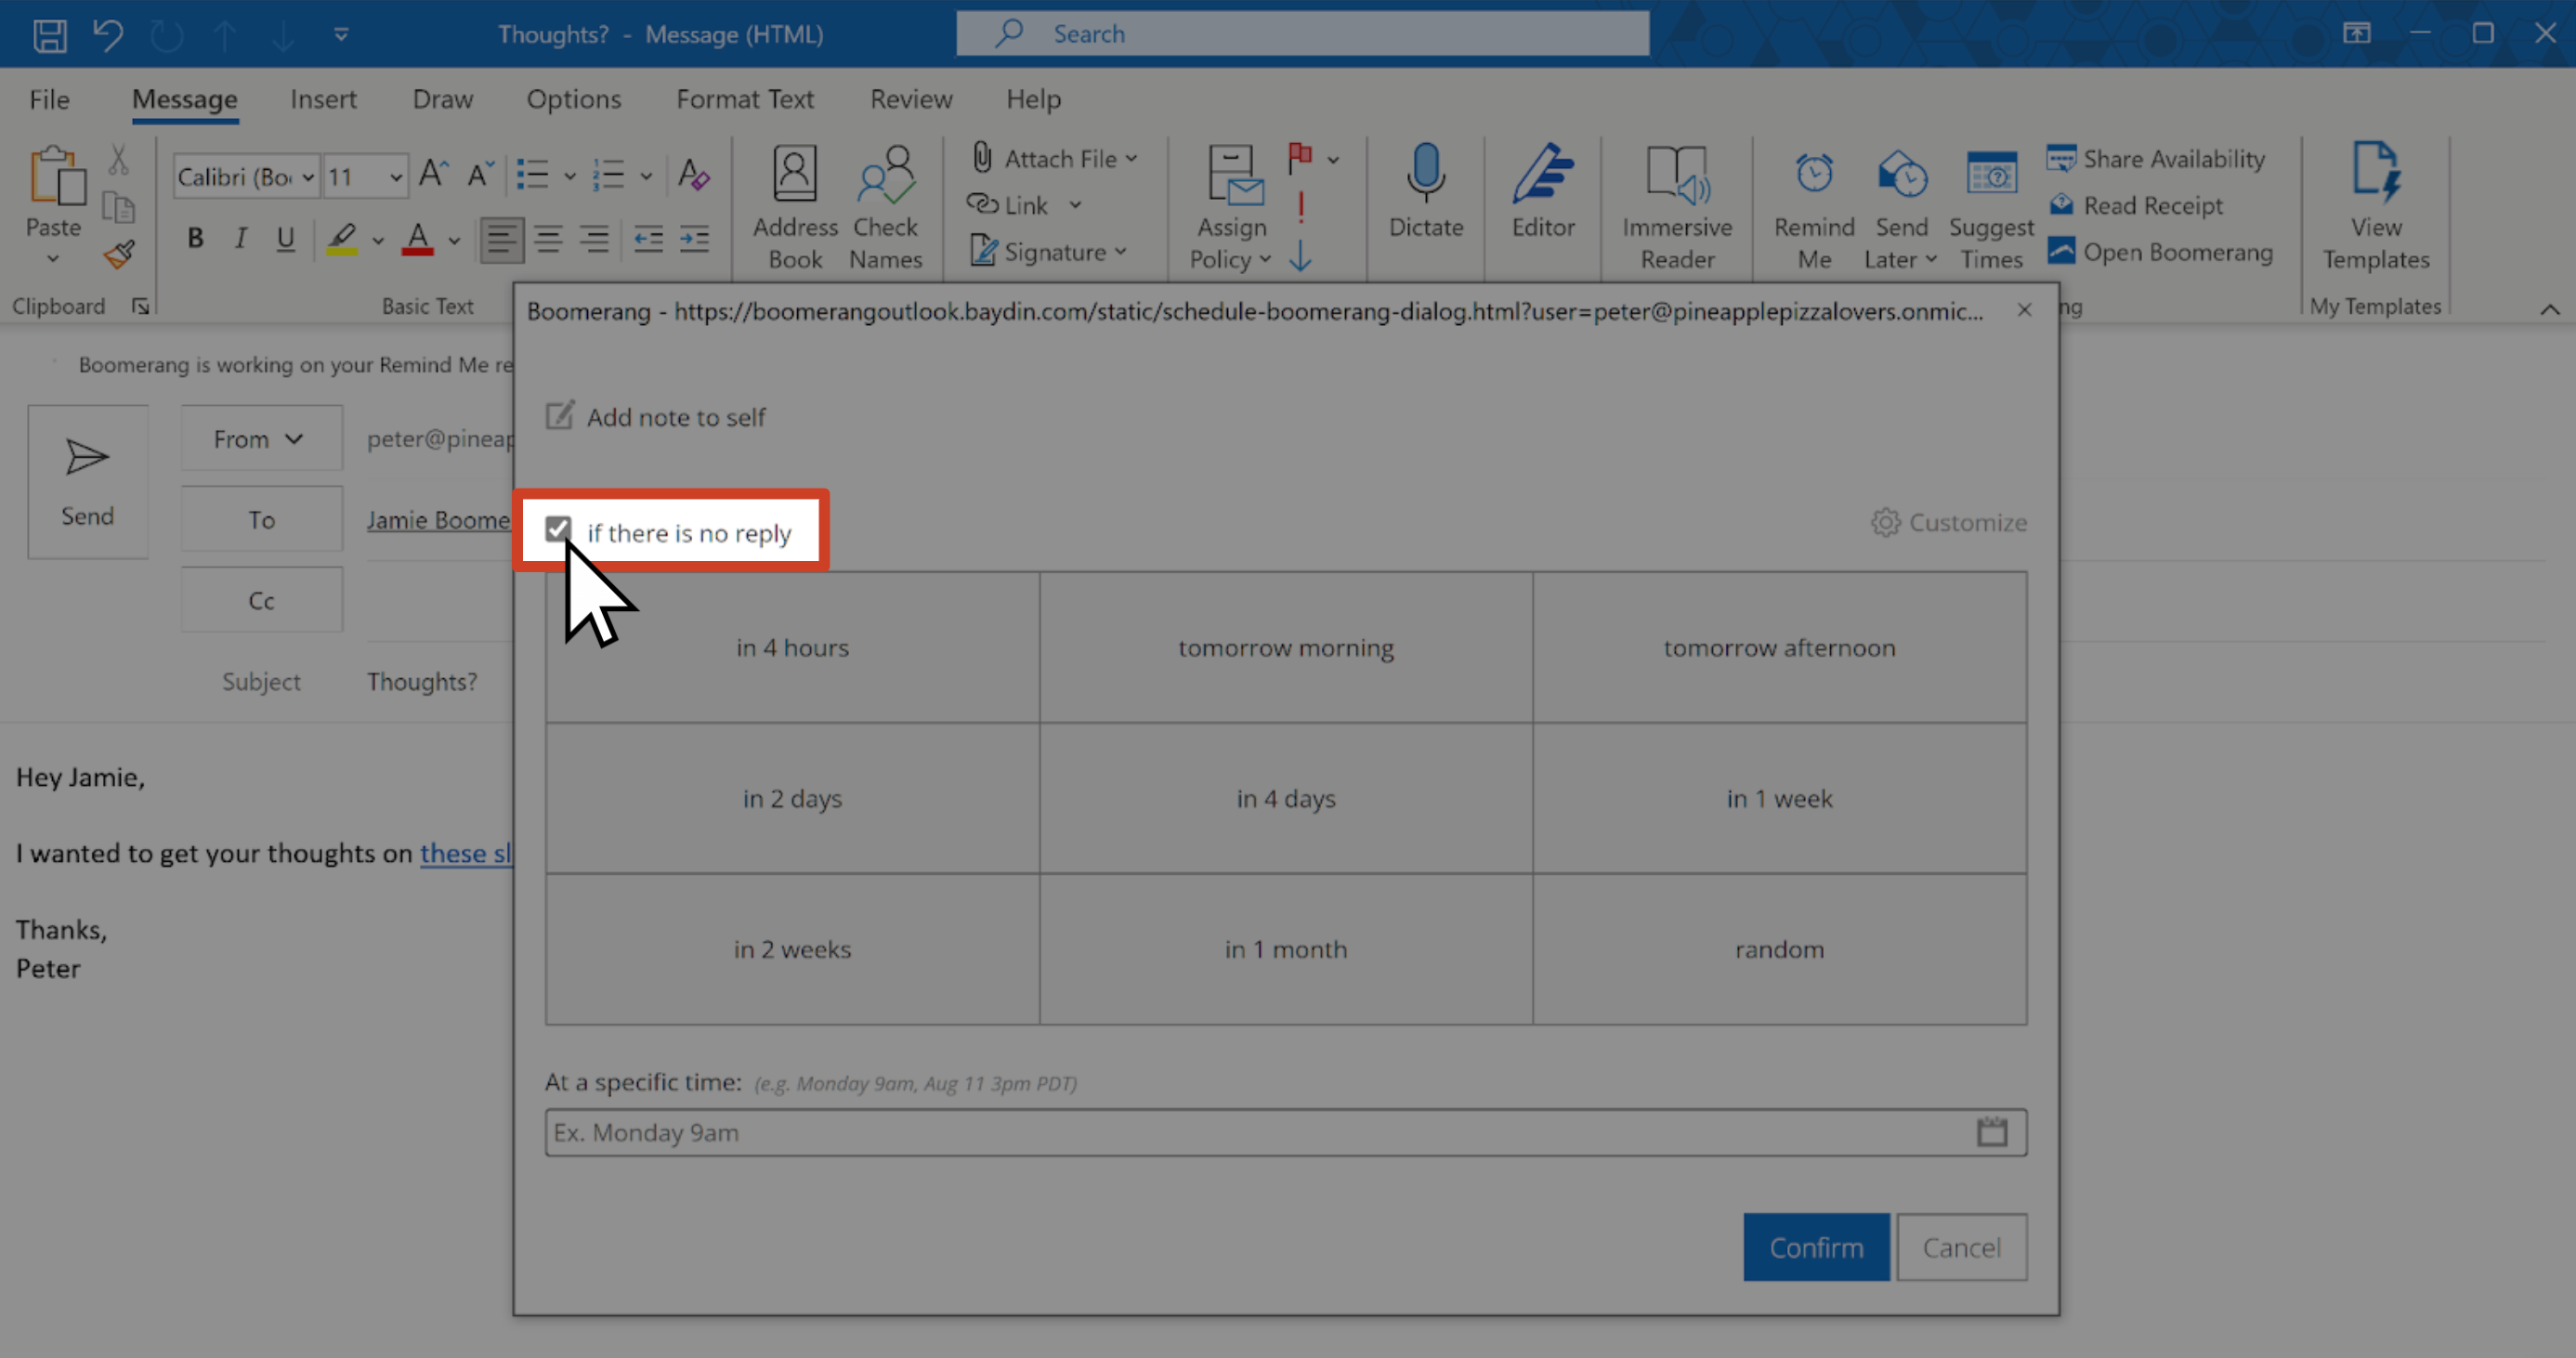Toggle Italic formatting
Image resolution: width=2576 pixels, height=1358 pixels.
240,238
